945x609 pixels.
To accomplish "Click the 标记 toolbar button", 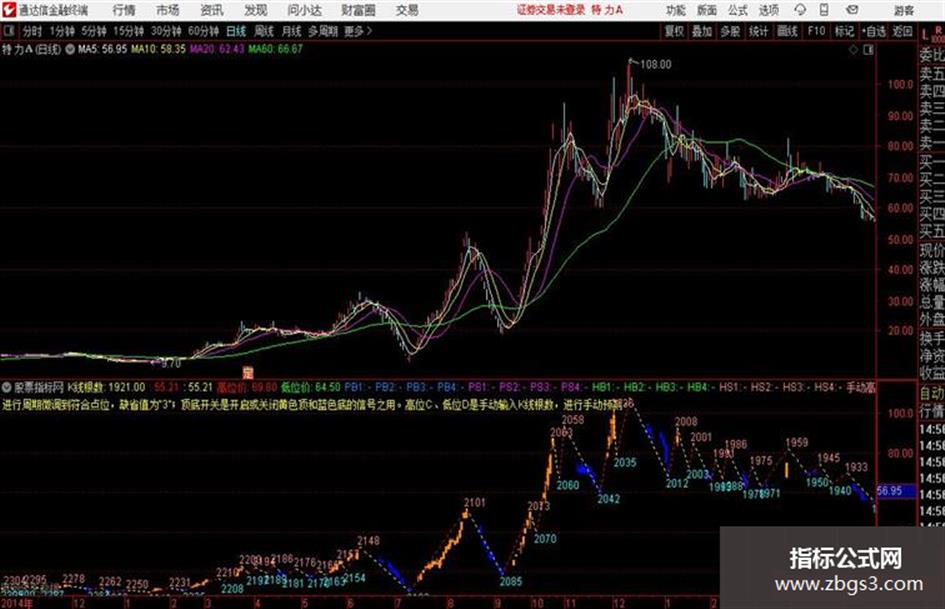I will tap(844, 31).
